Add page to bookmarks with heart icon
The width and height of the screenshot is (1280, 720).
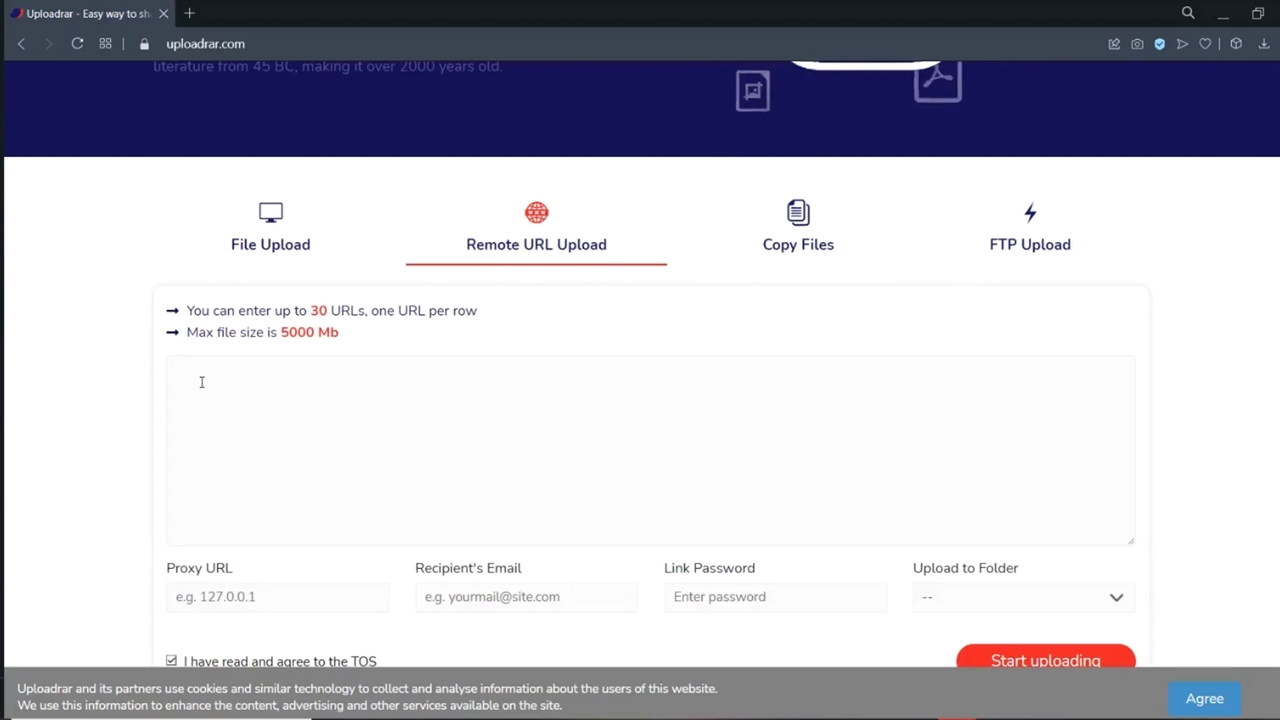[x=1205, y=44]
